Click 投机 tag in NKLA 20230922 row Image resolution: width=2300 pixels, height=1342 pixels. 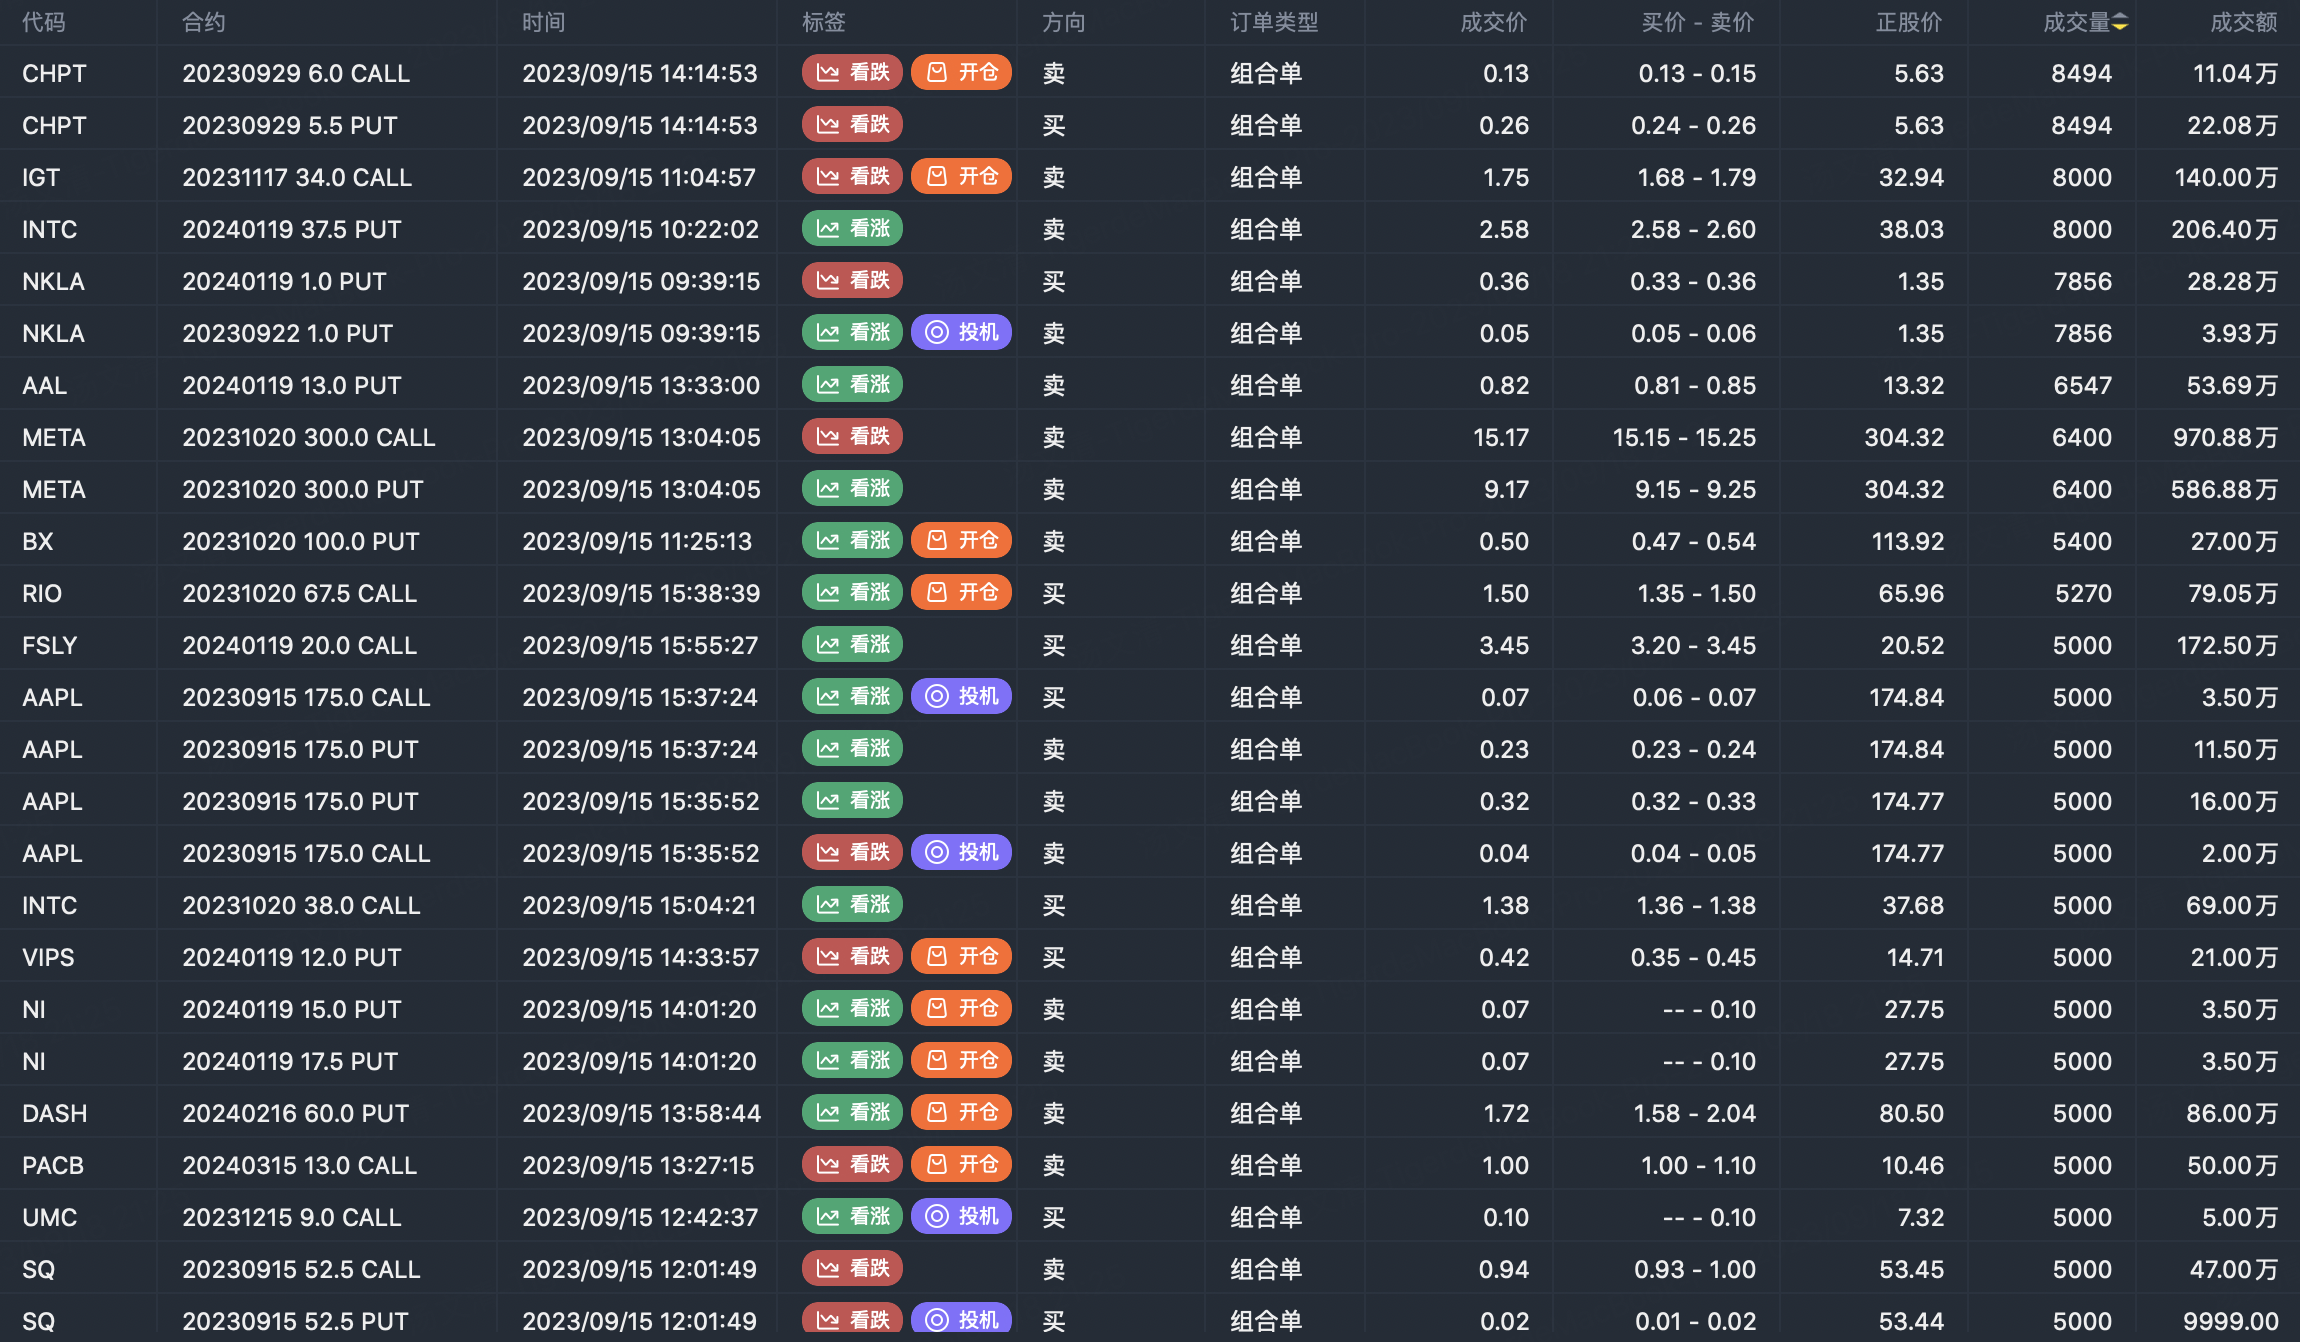(962, 333)
